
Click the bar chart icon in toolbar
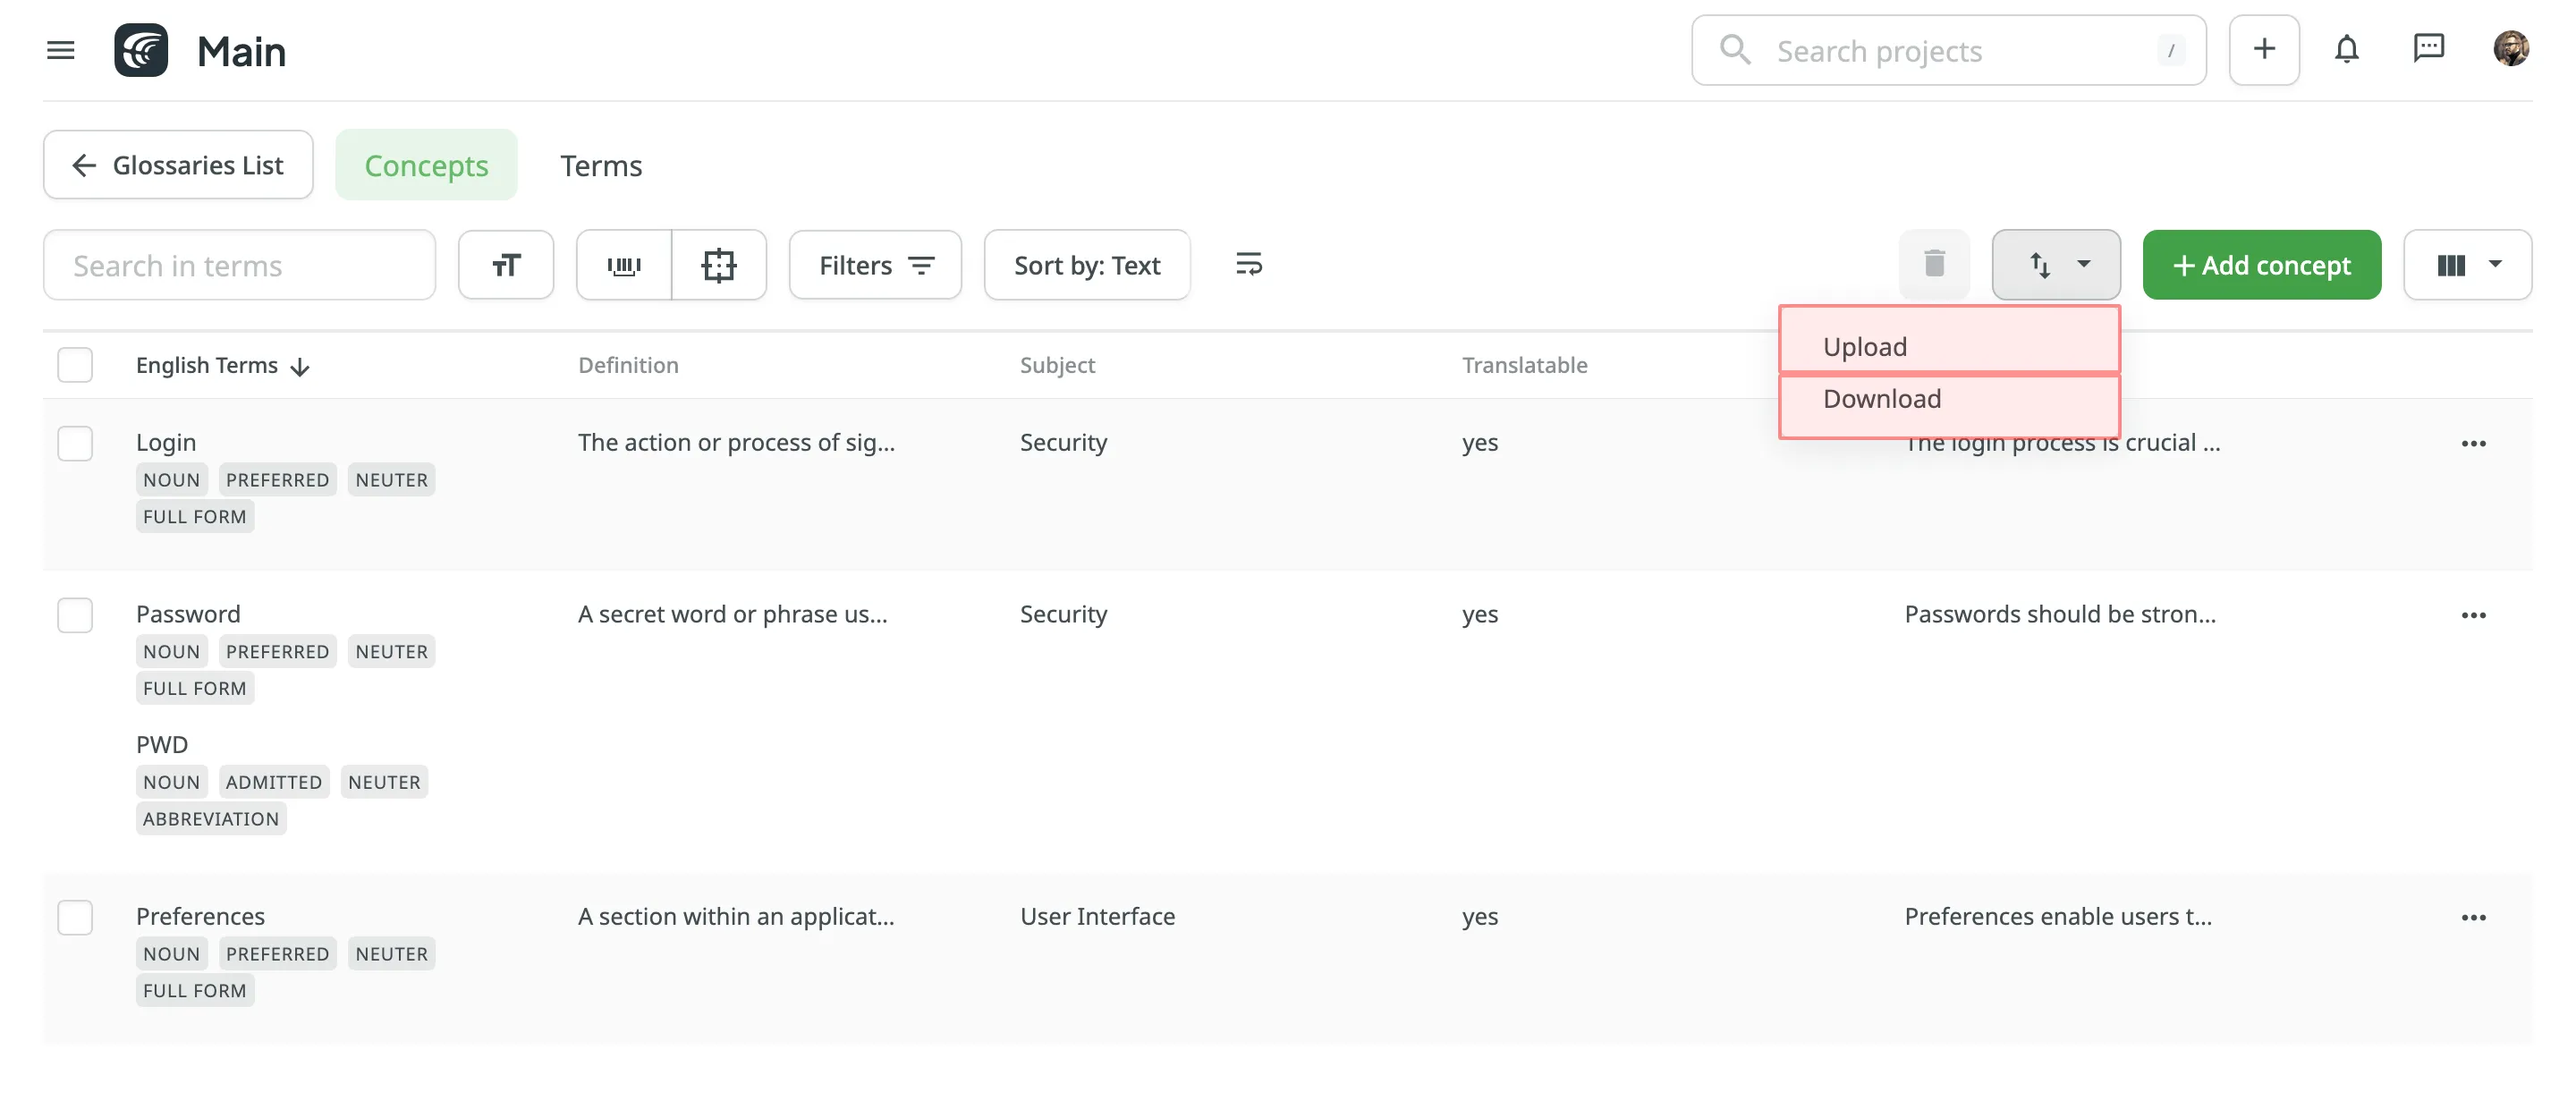coord(624,263)
